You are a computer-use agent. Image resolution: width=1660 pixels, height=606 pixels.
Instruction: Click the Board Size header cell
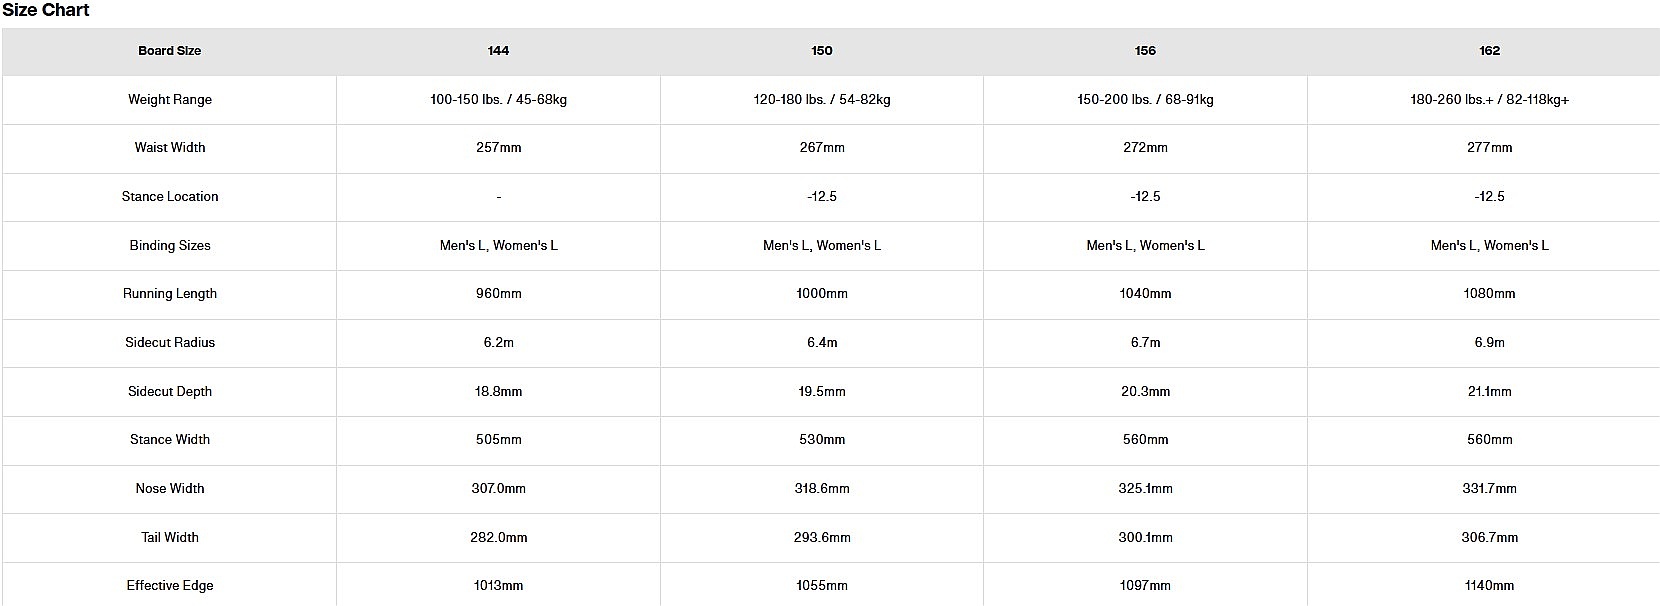click(170, 51)
